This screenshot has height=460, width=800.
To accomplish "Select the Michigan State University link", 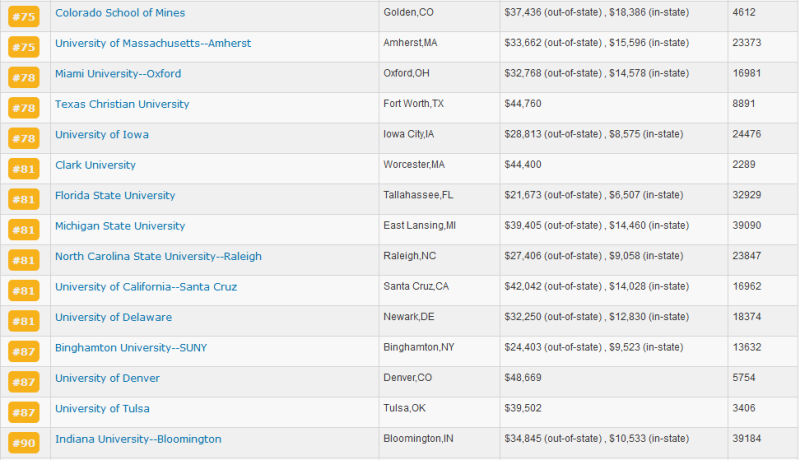I will click(120, 226).
